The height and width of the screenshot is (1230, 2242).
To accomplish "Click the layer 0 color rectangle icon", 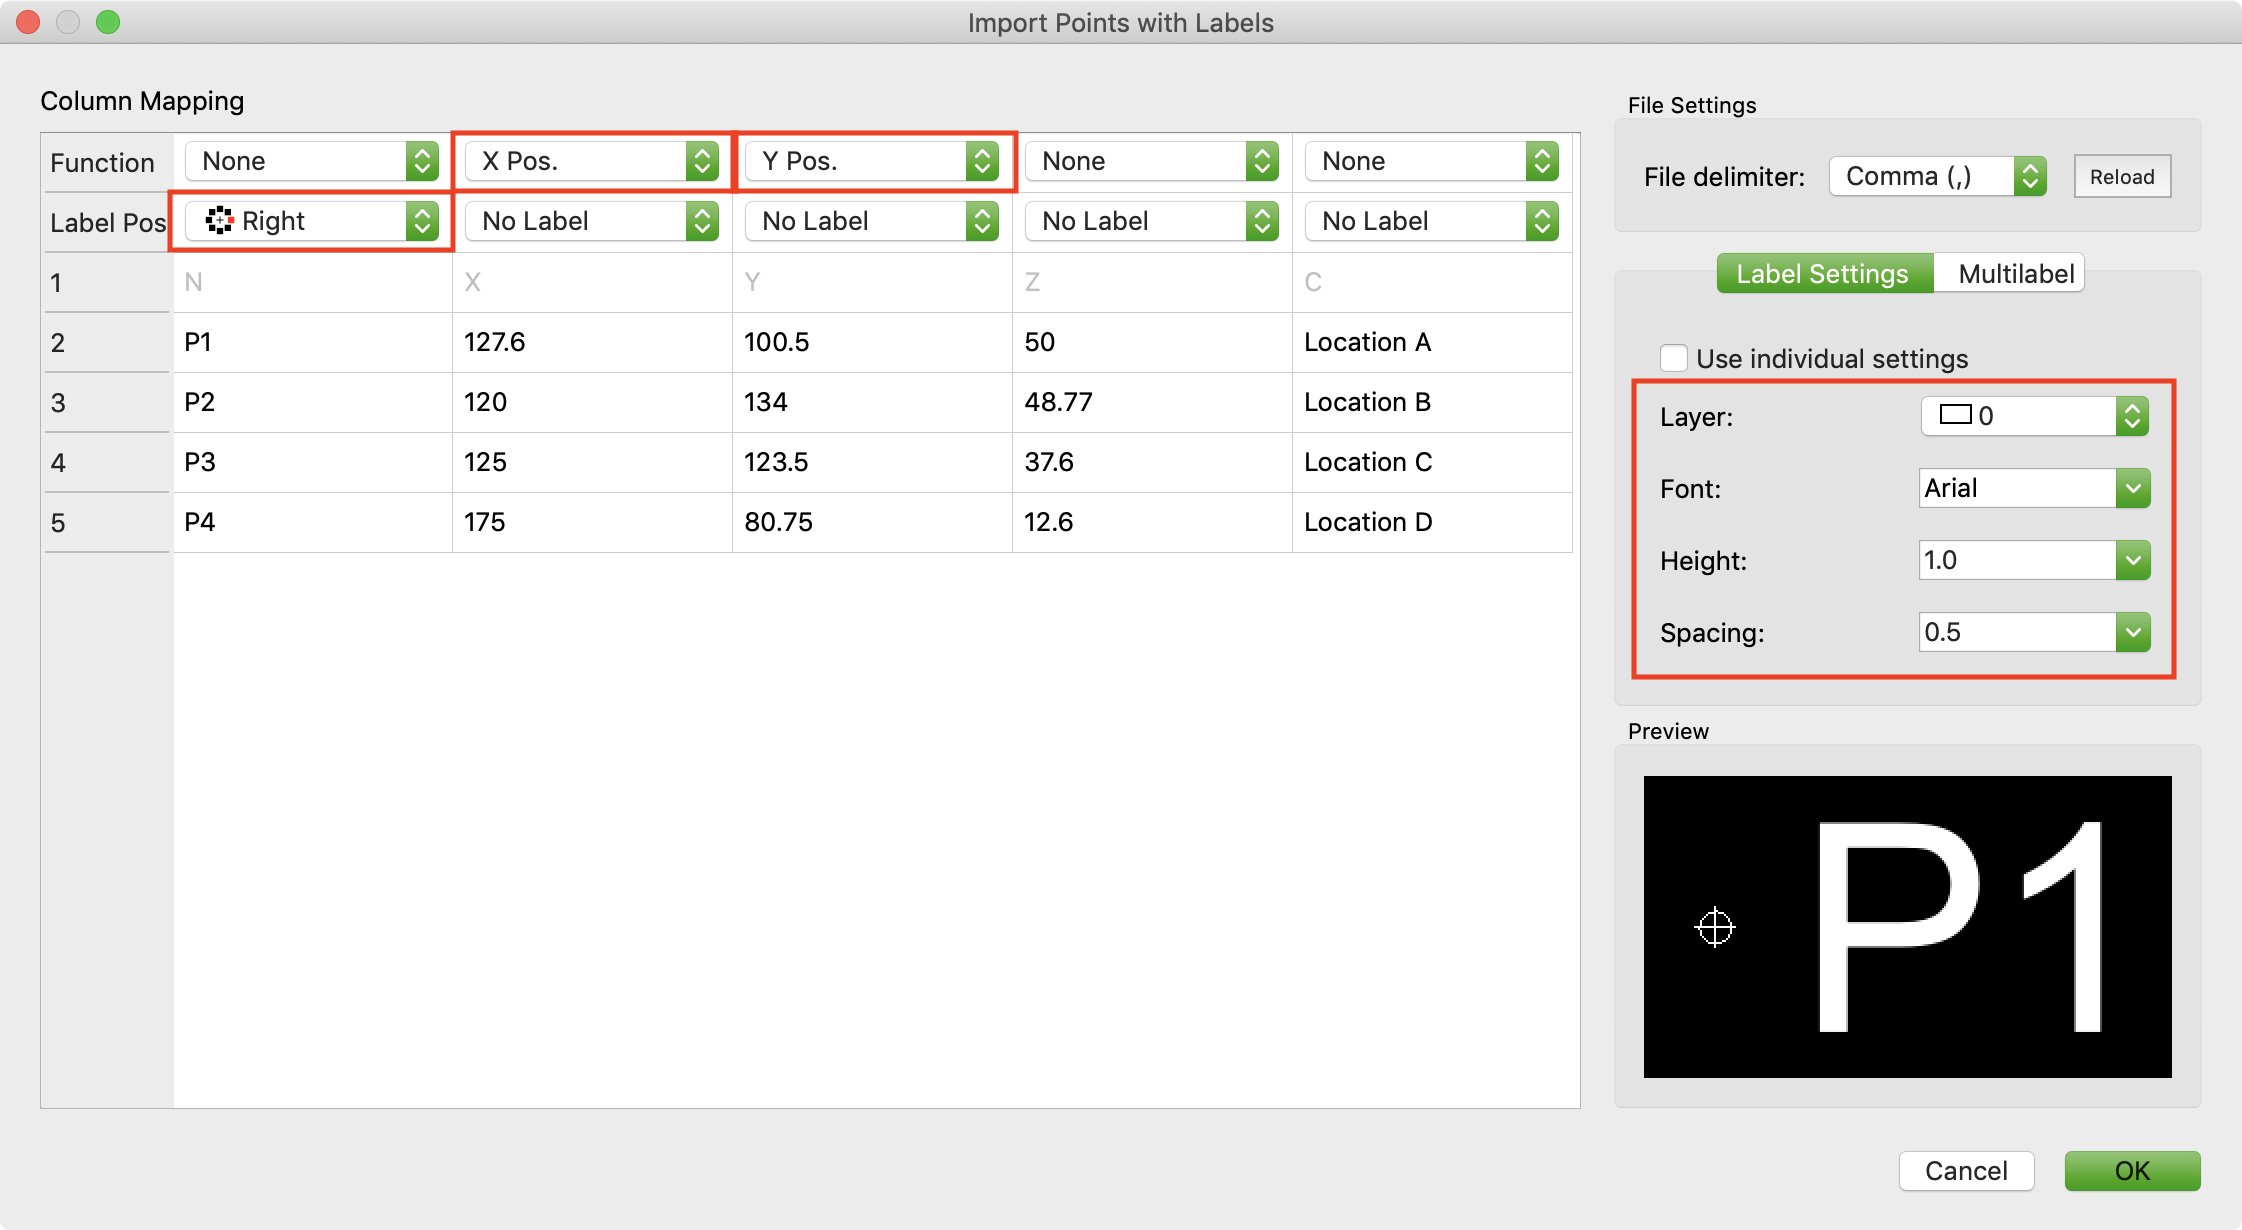I will 1955,415.
